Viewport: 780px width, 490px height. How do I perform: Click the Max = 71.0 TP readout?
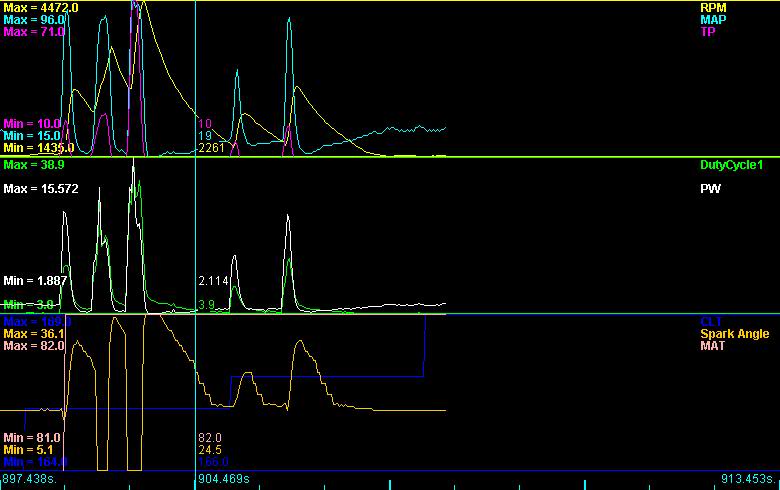pos(34,32)
